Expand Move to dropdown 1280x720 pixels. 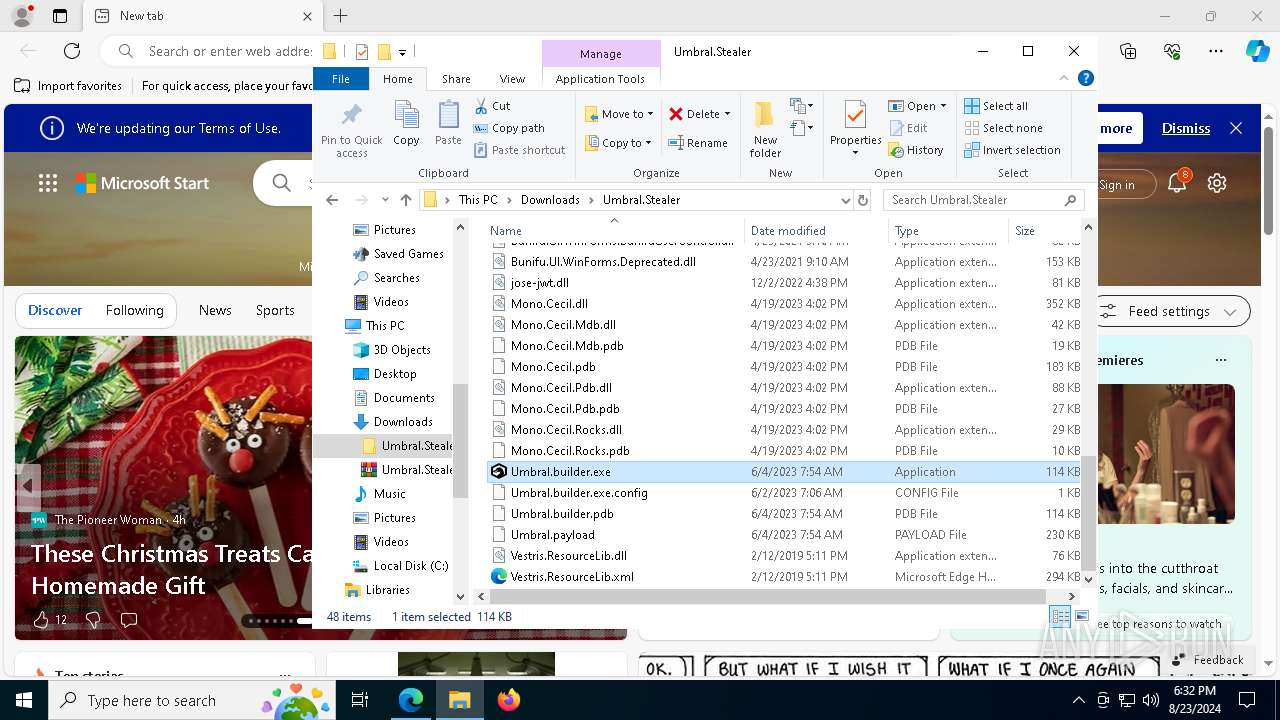[650, 114]
